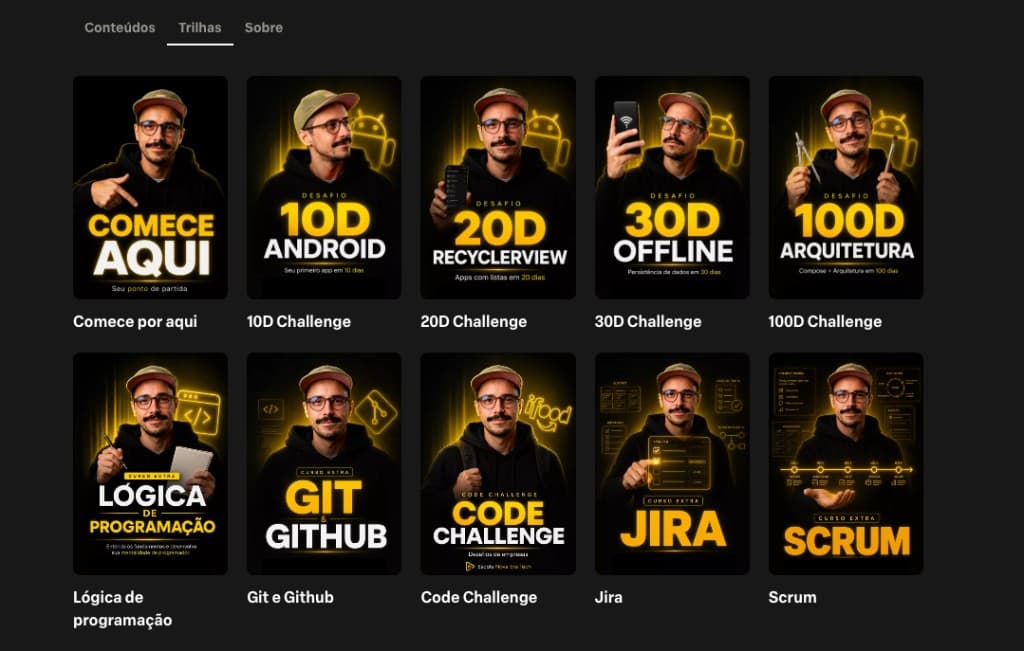Click the "Comece por aqui" title link
1024x651 pixels.
(x=135, y=321)
